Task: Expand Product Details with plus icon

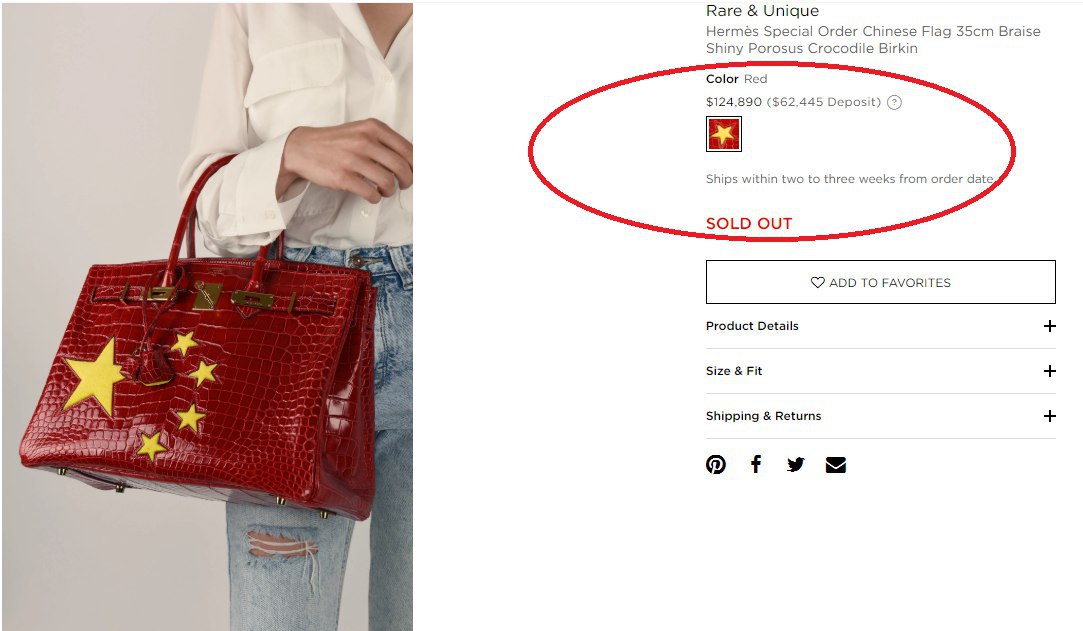Action: click(1049, 326)
